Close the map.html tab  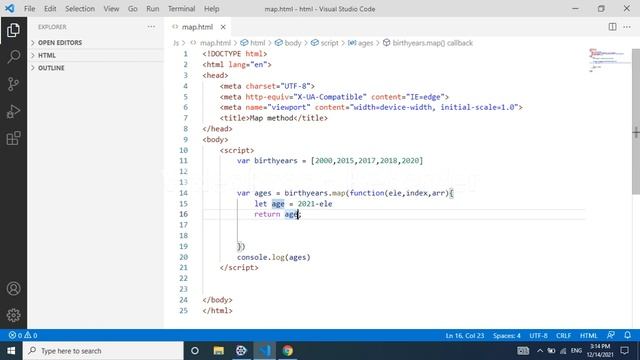(x=223, y=27)
